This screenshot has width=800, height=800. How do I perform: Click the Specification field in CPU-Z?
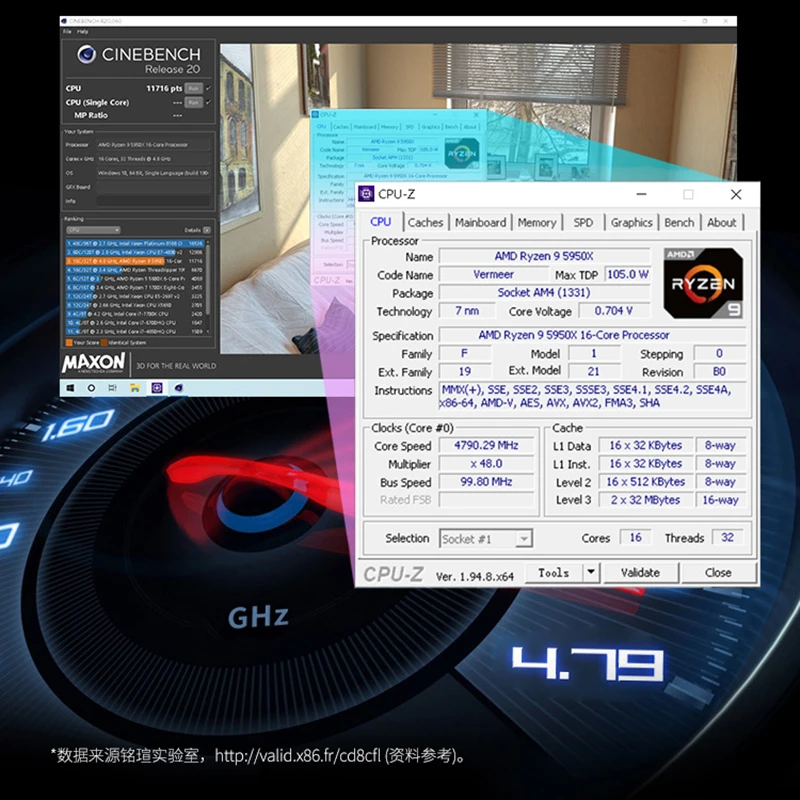592,335
